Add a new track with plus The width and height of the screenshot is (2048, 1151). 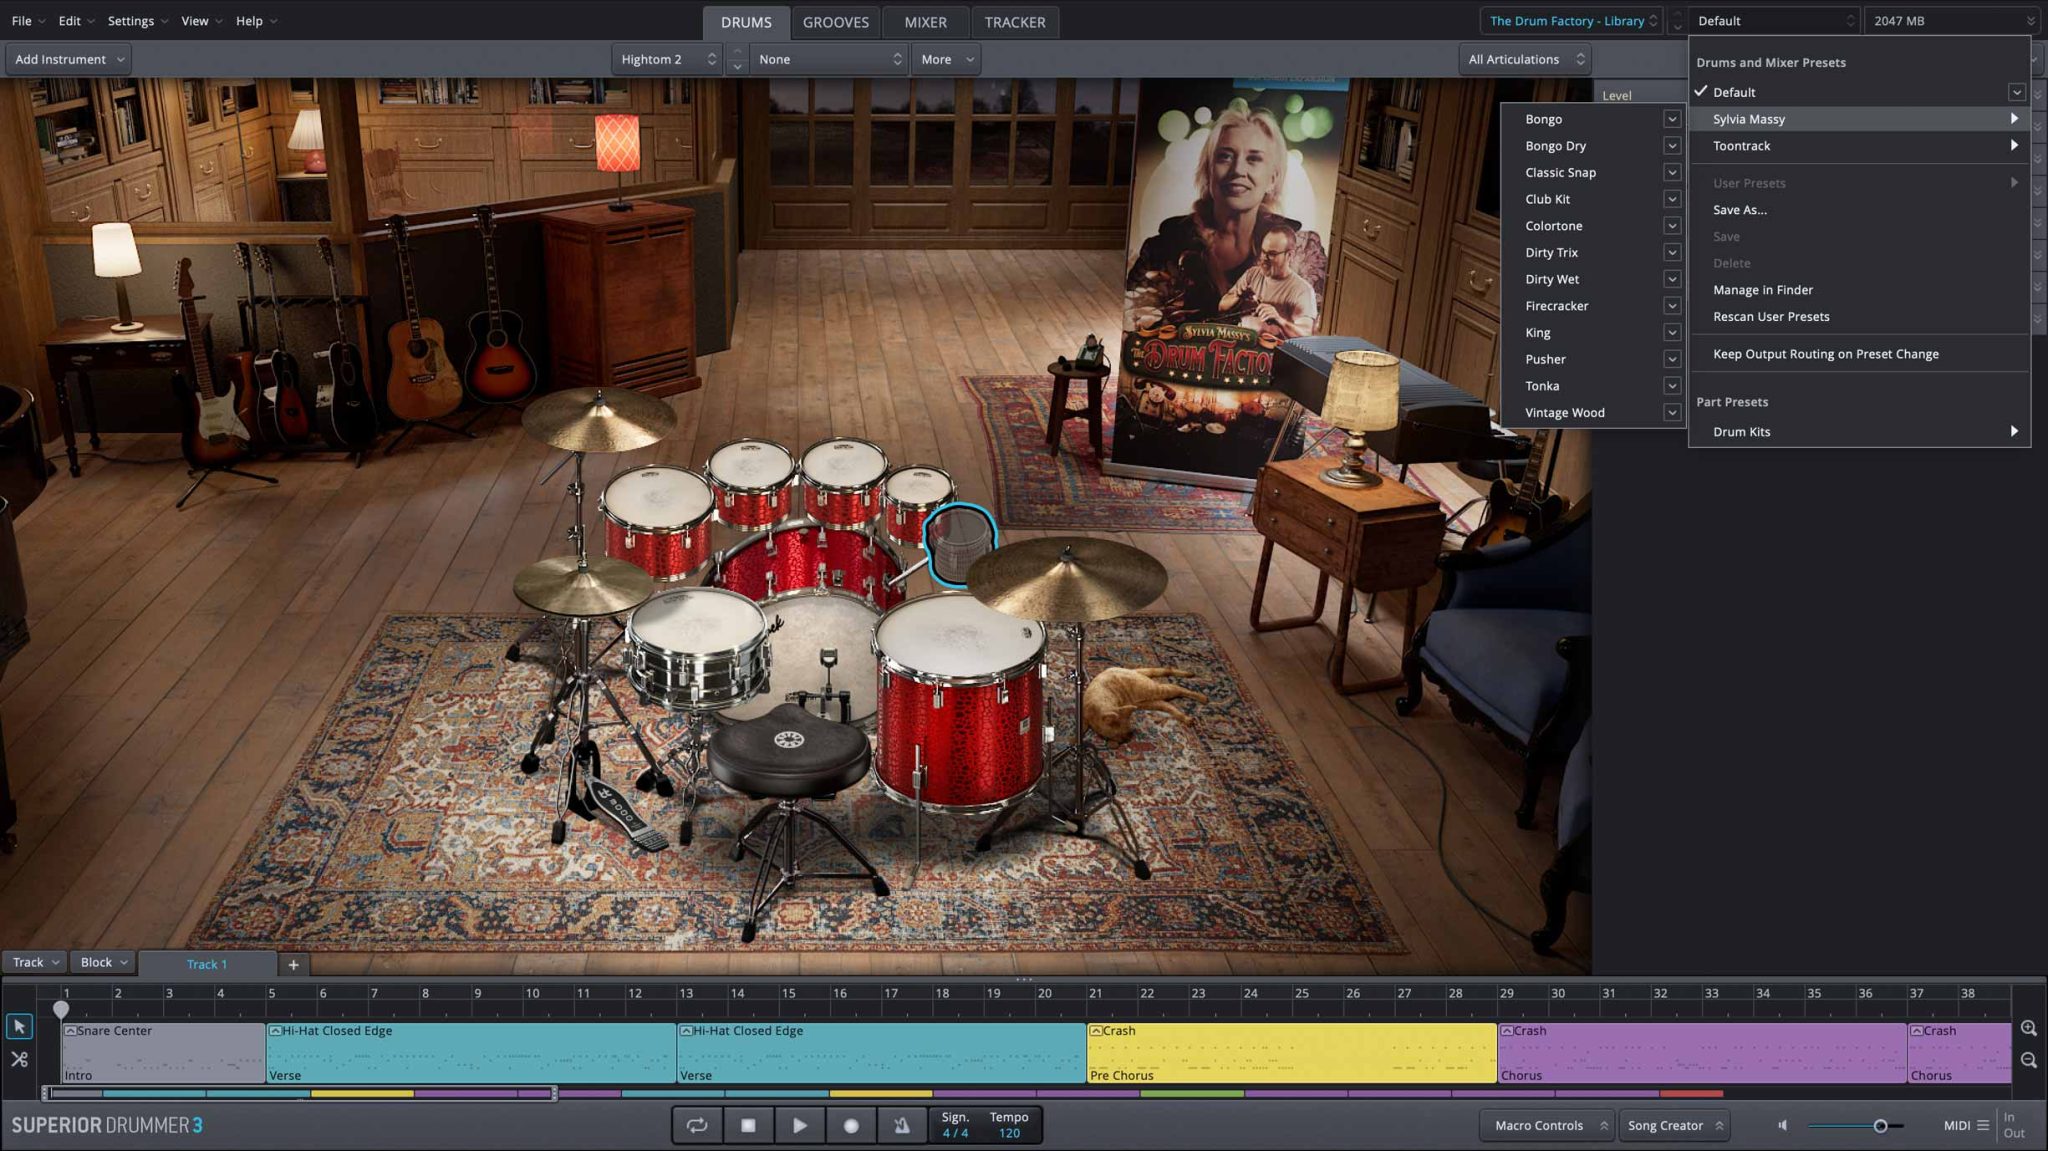(293, 964)
